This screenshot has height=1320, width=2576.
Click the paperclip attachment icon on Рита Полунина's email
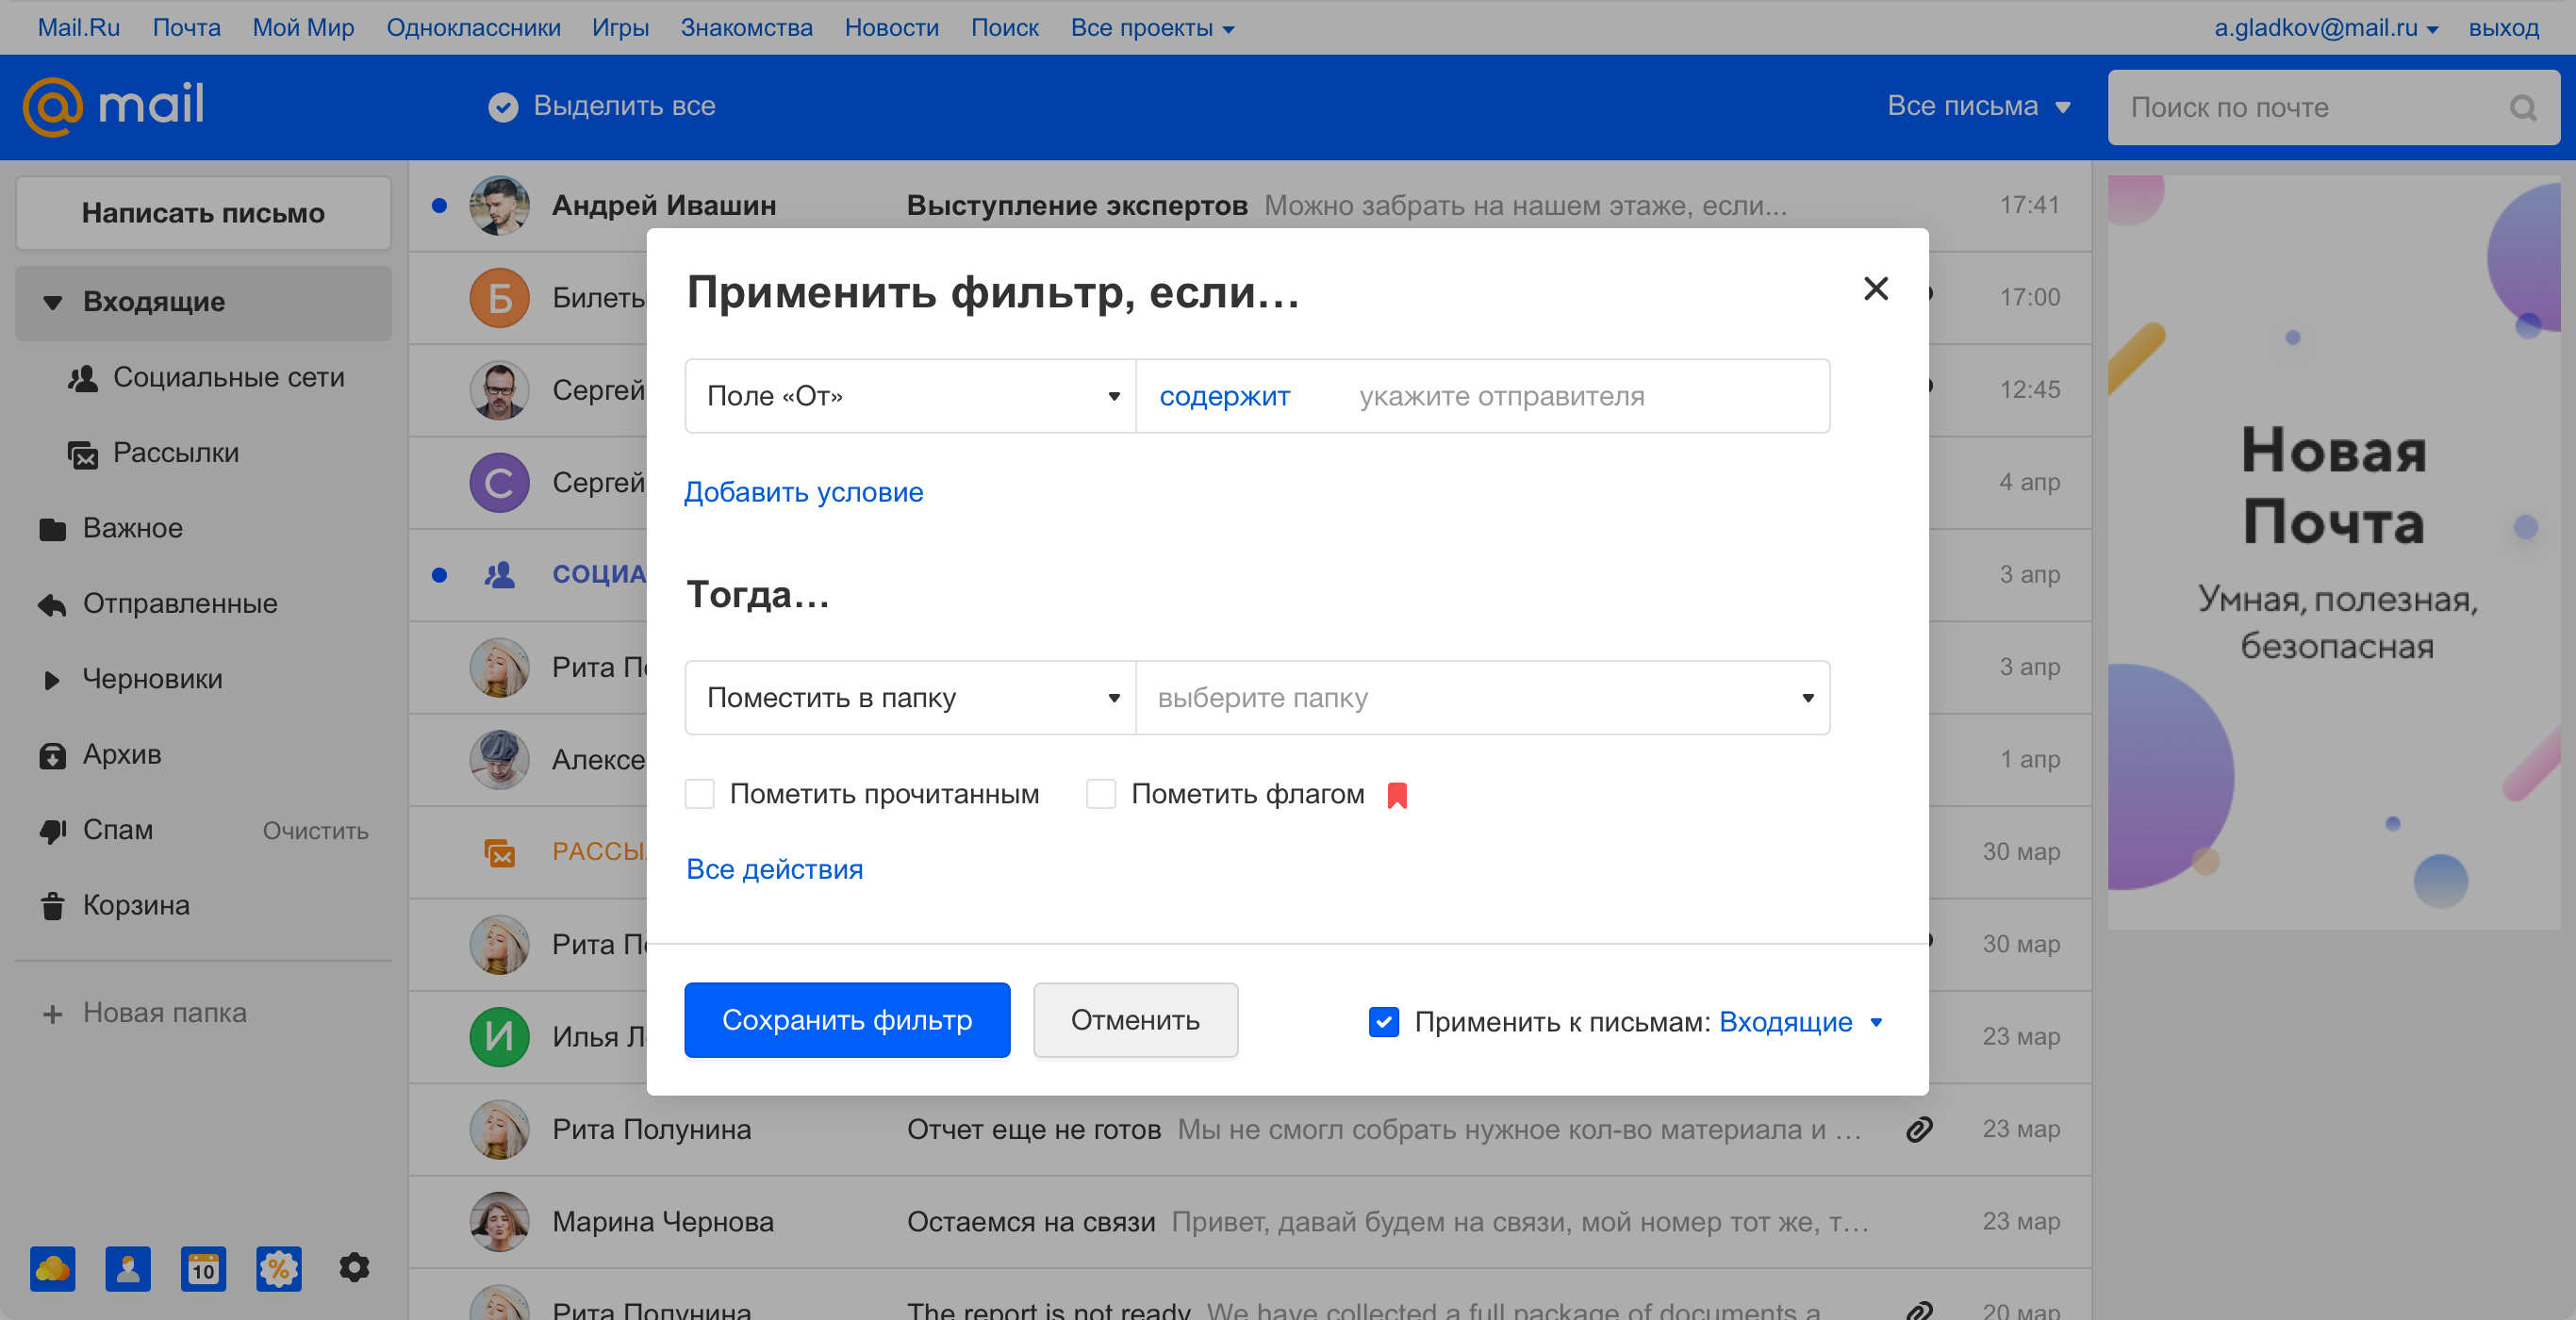1918,1131
